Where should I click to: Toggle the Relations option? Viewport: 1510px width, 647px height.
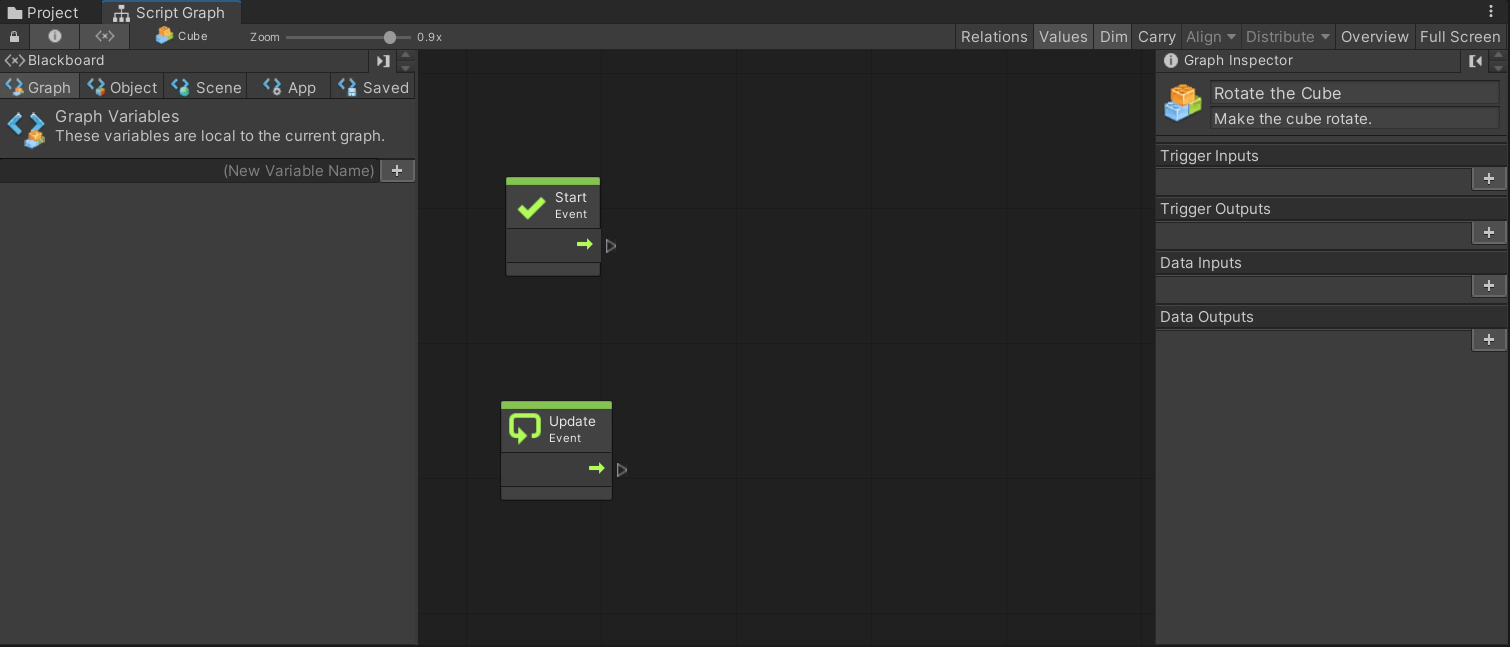coord(993,36)
